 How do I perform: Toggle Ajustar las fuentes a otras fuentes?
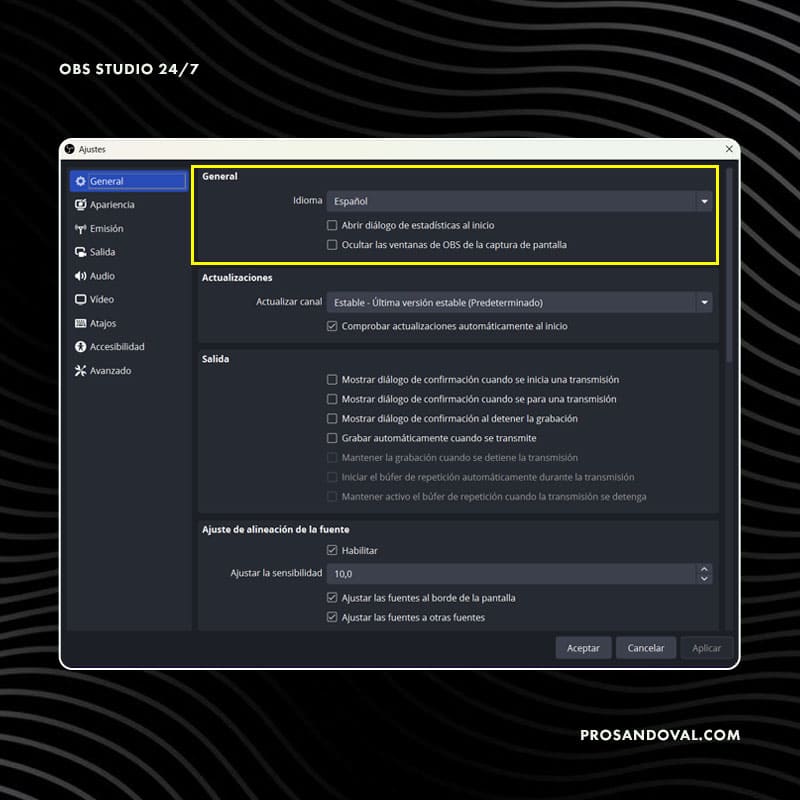(x=332, y=617)
